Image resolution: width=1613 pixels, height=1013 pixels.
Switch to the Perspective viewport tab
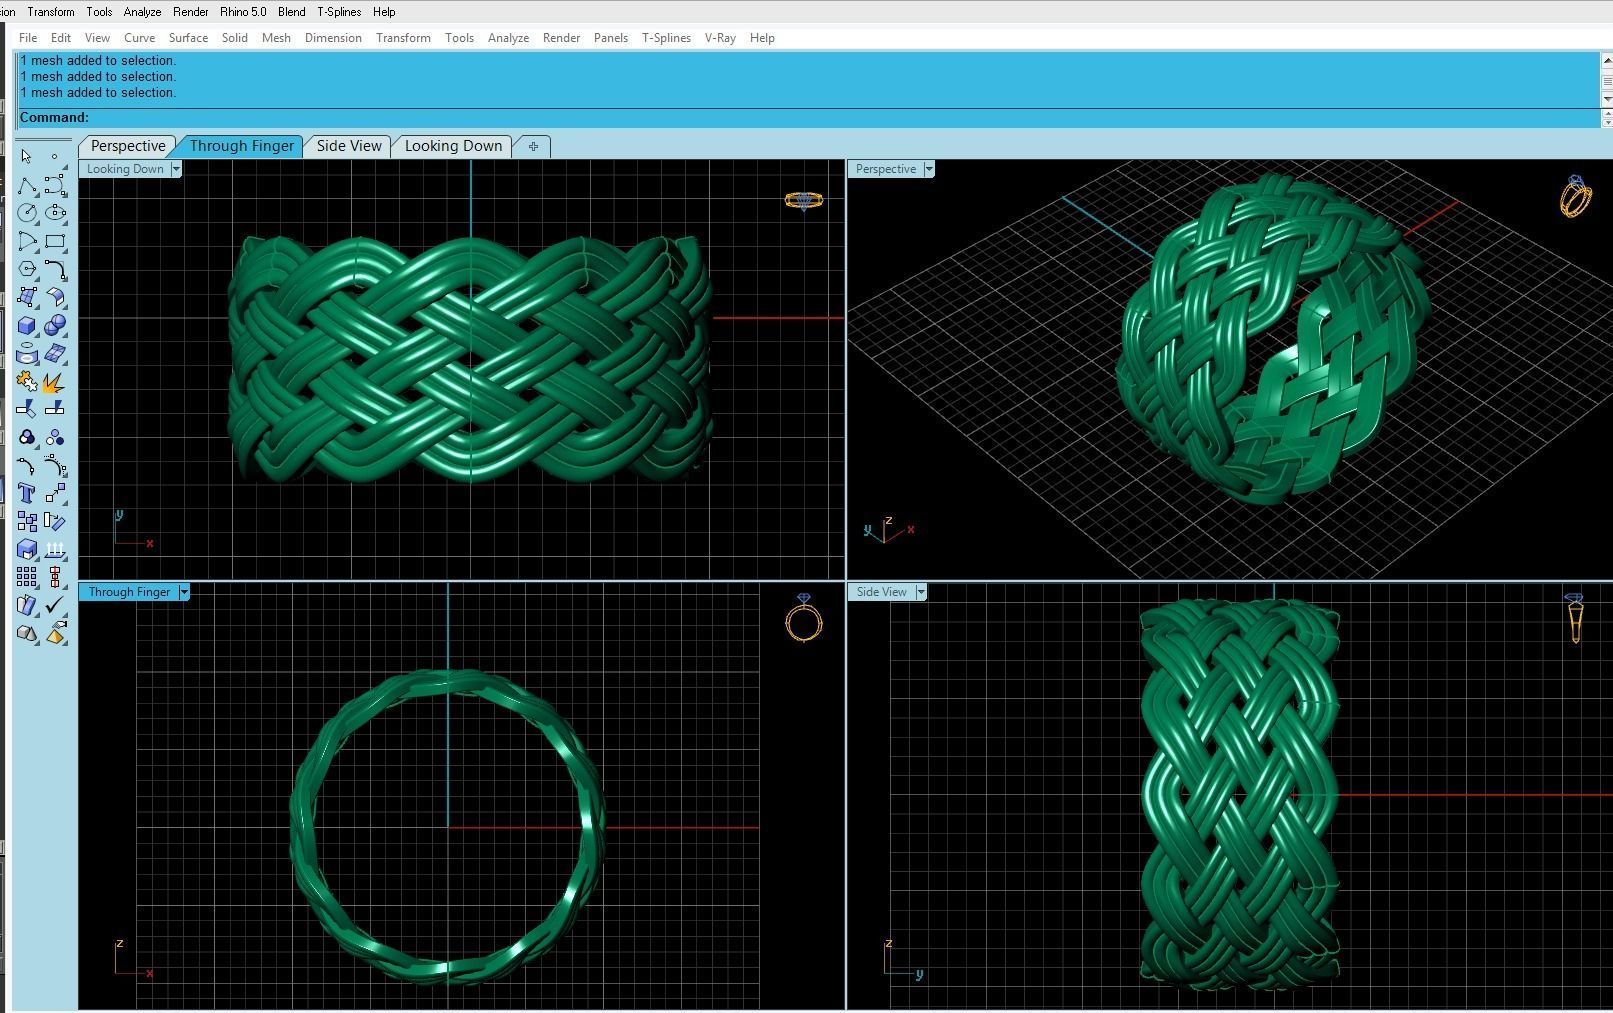tap(128, 146)
